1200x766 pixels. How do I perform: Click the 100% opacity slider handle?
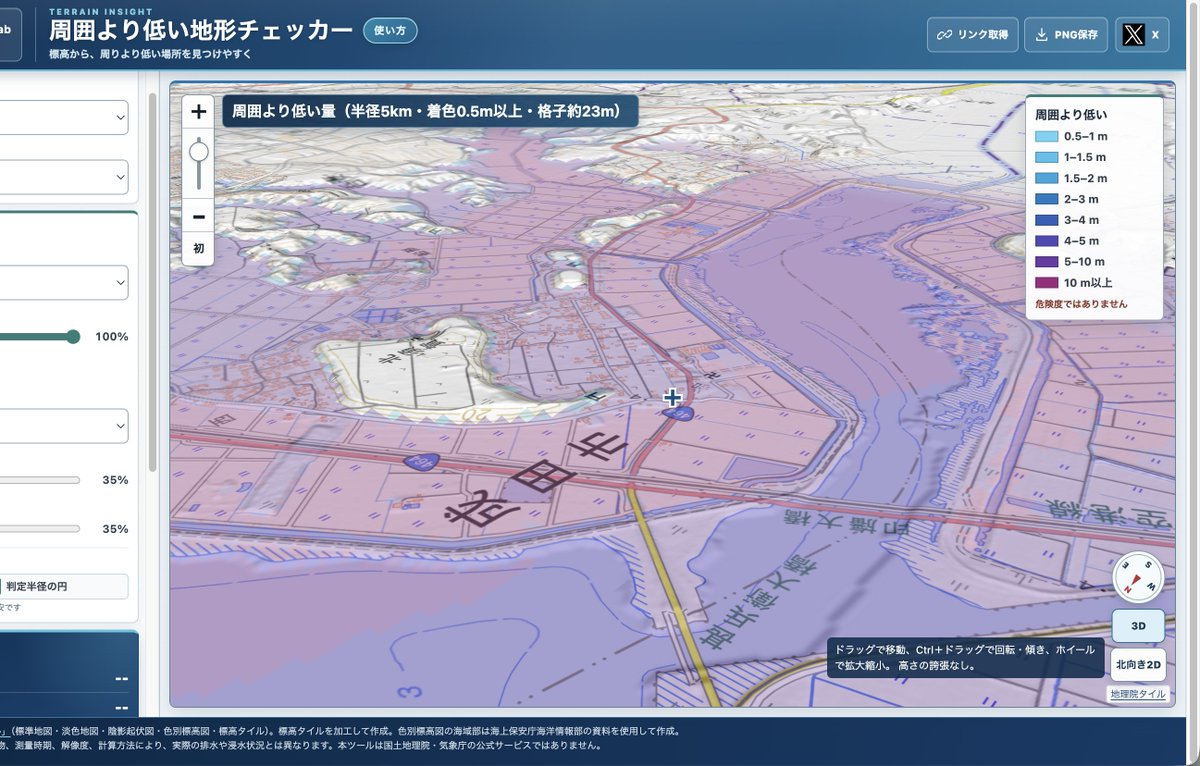73,337
